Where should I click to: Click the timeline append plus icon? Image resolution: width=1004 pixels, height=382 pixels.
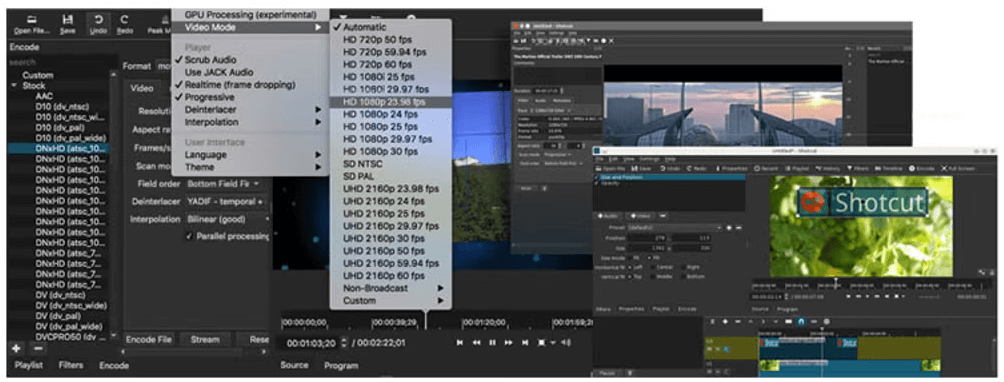coord(725,321)
